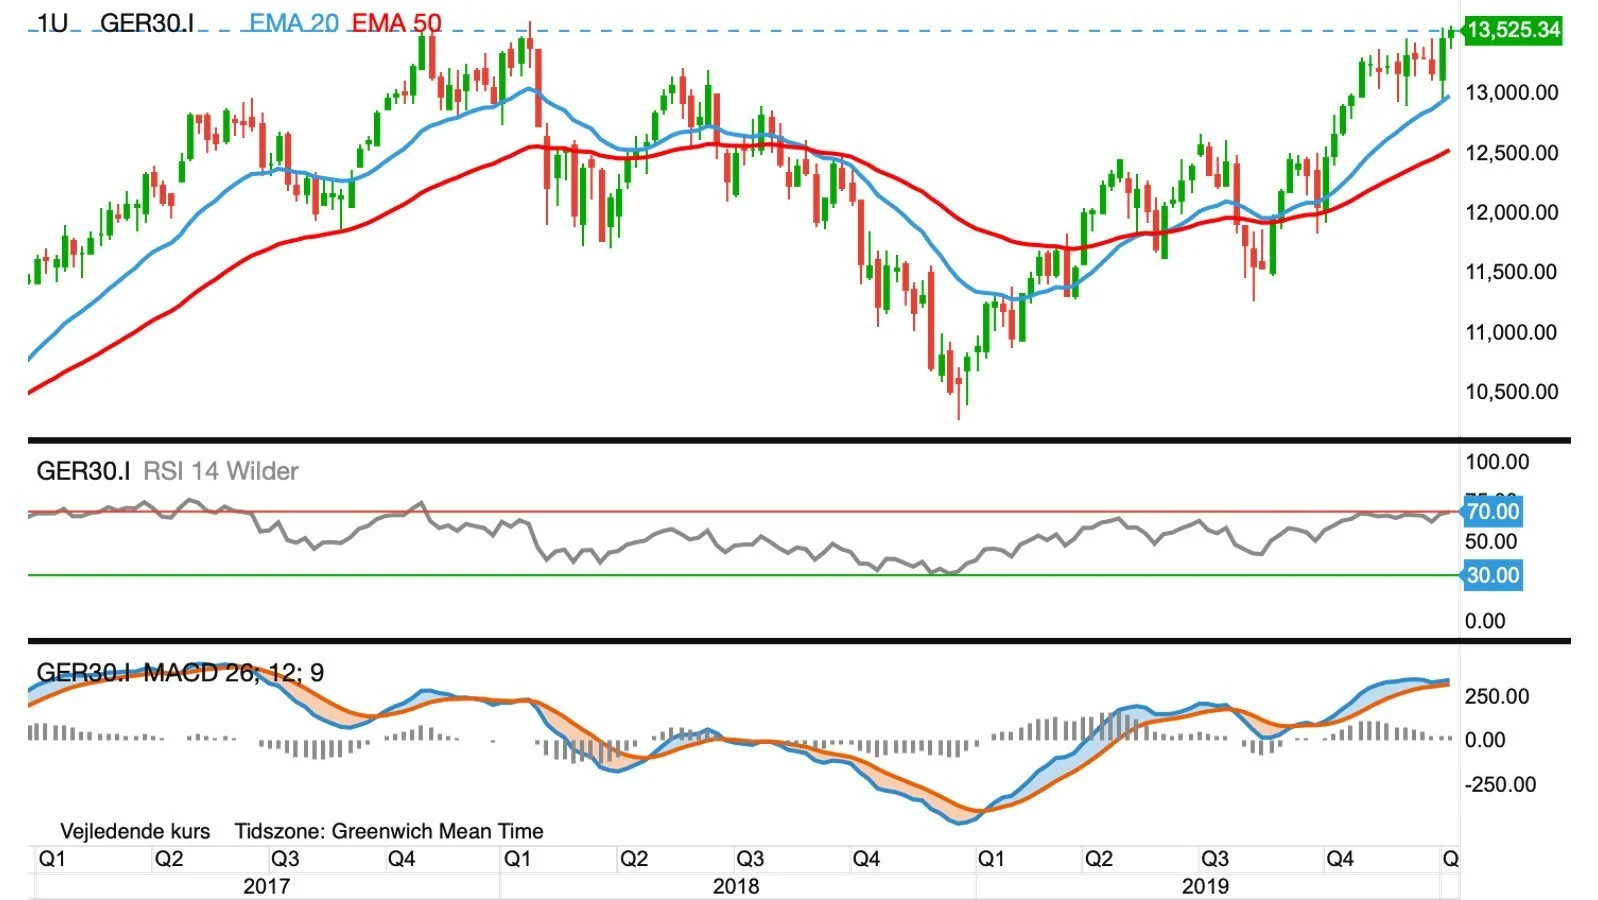The width and height of the screenshot is (1598, 900).
Task: Click the 2019 year label on time axis
Action: pyautogui.click(x=1206, y=886)
